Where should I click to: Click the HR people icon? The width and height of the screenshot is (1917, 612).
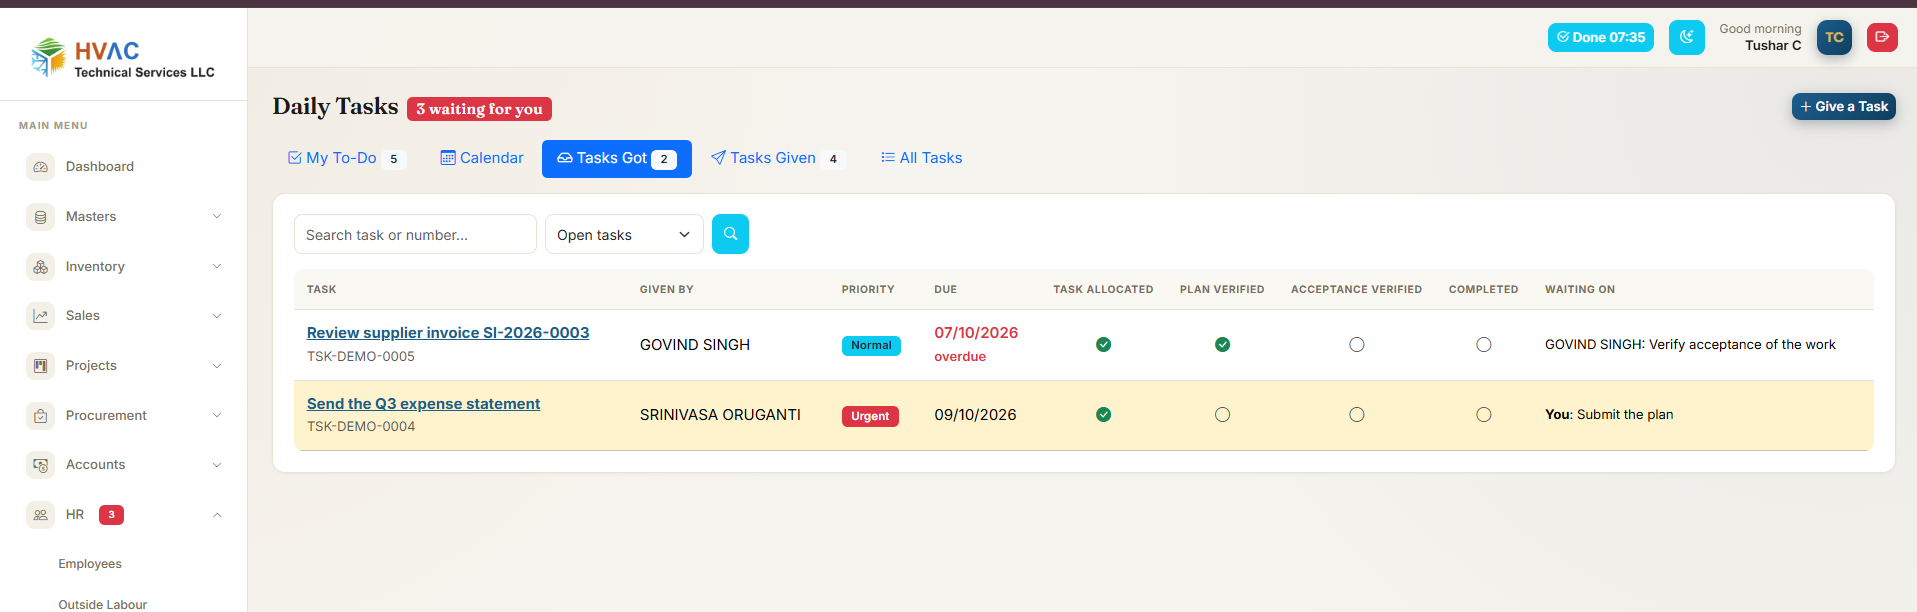coord(41,515)
